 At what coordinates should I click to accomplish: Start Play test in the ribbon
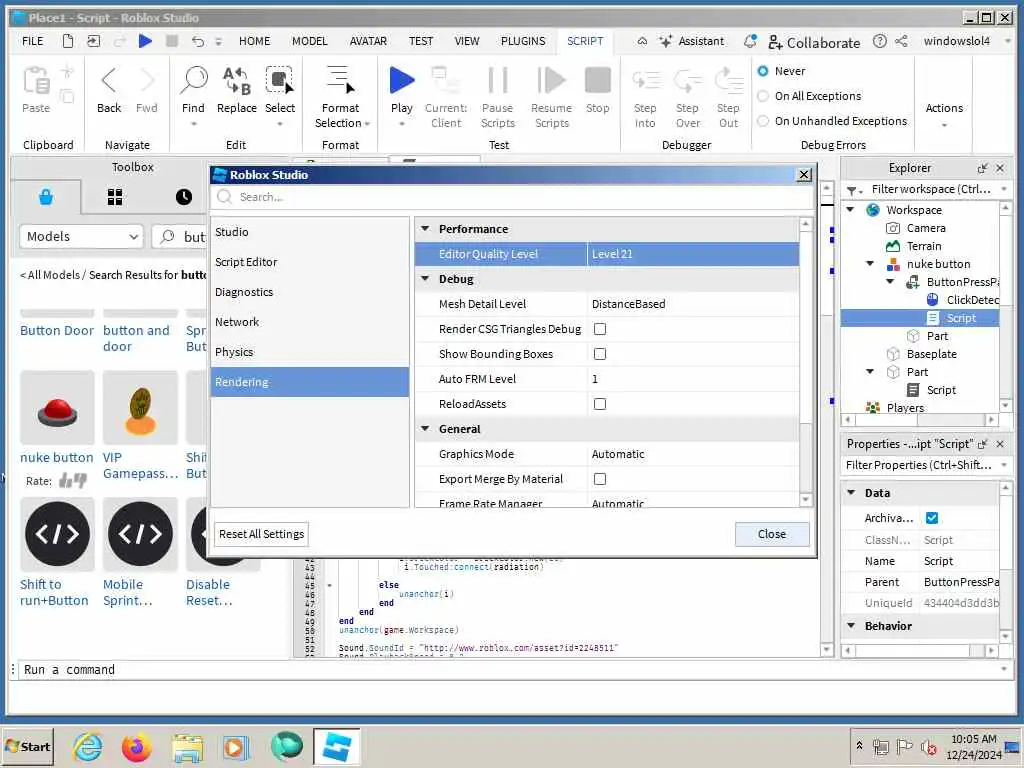402,90
